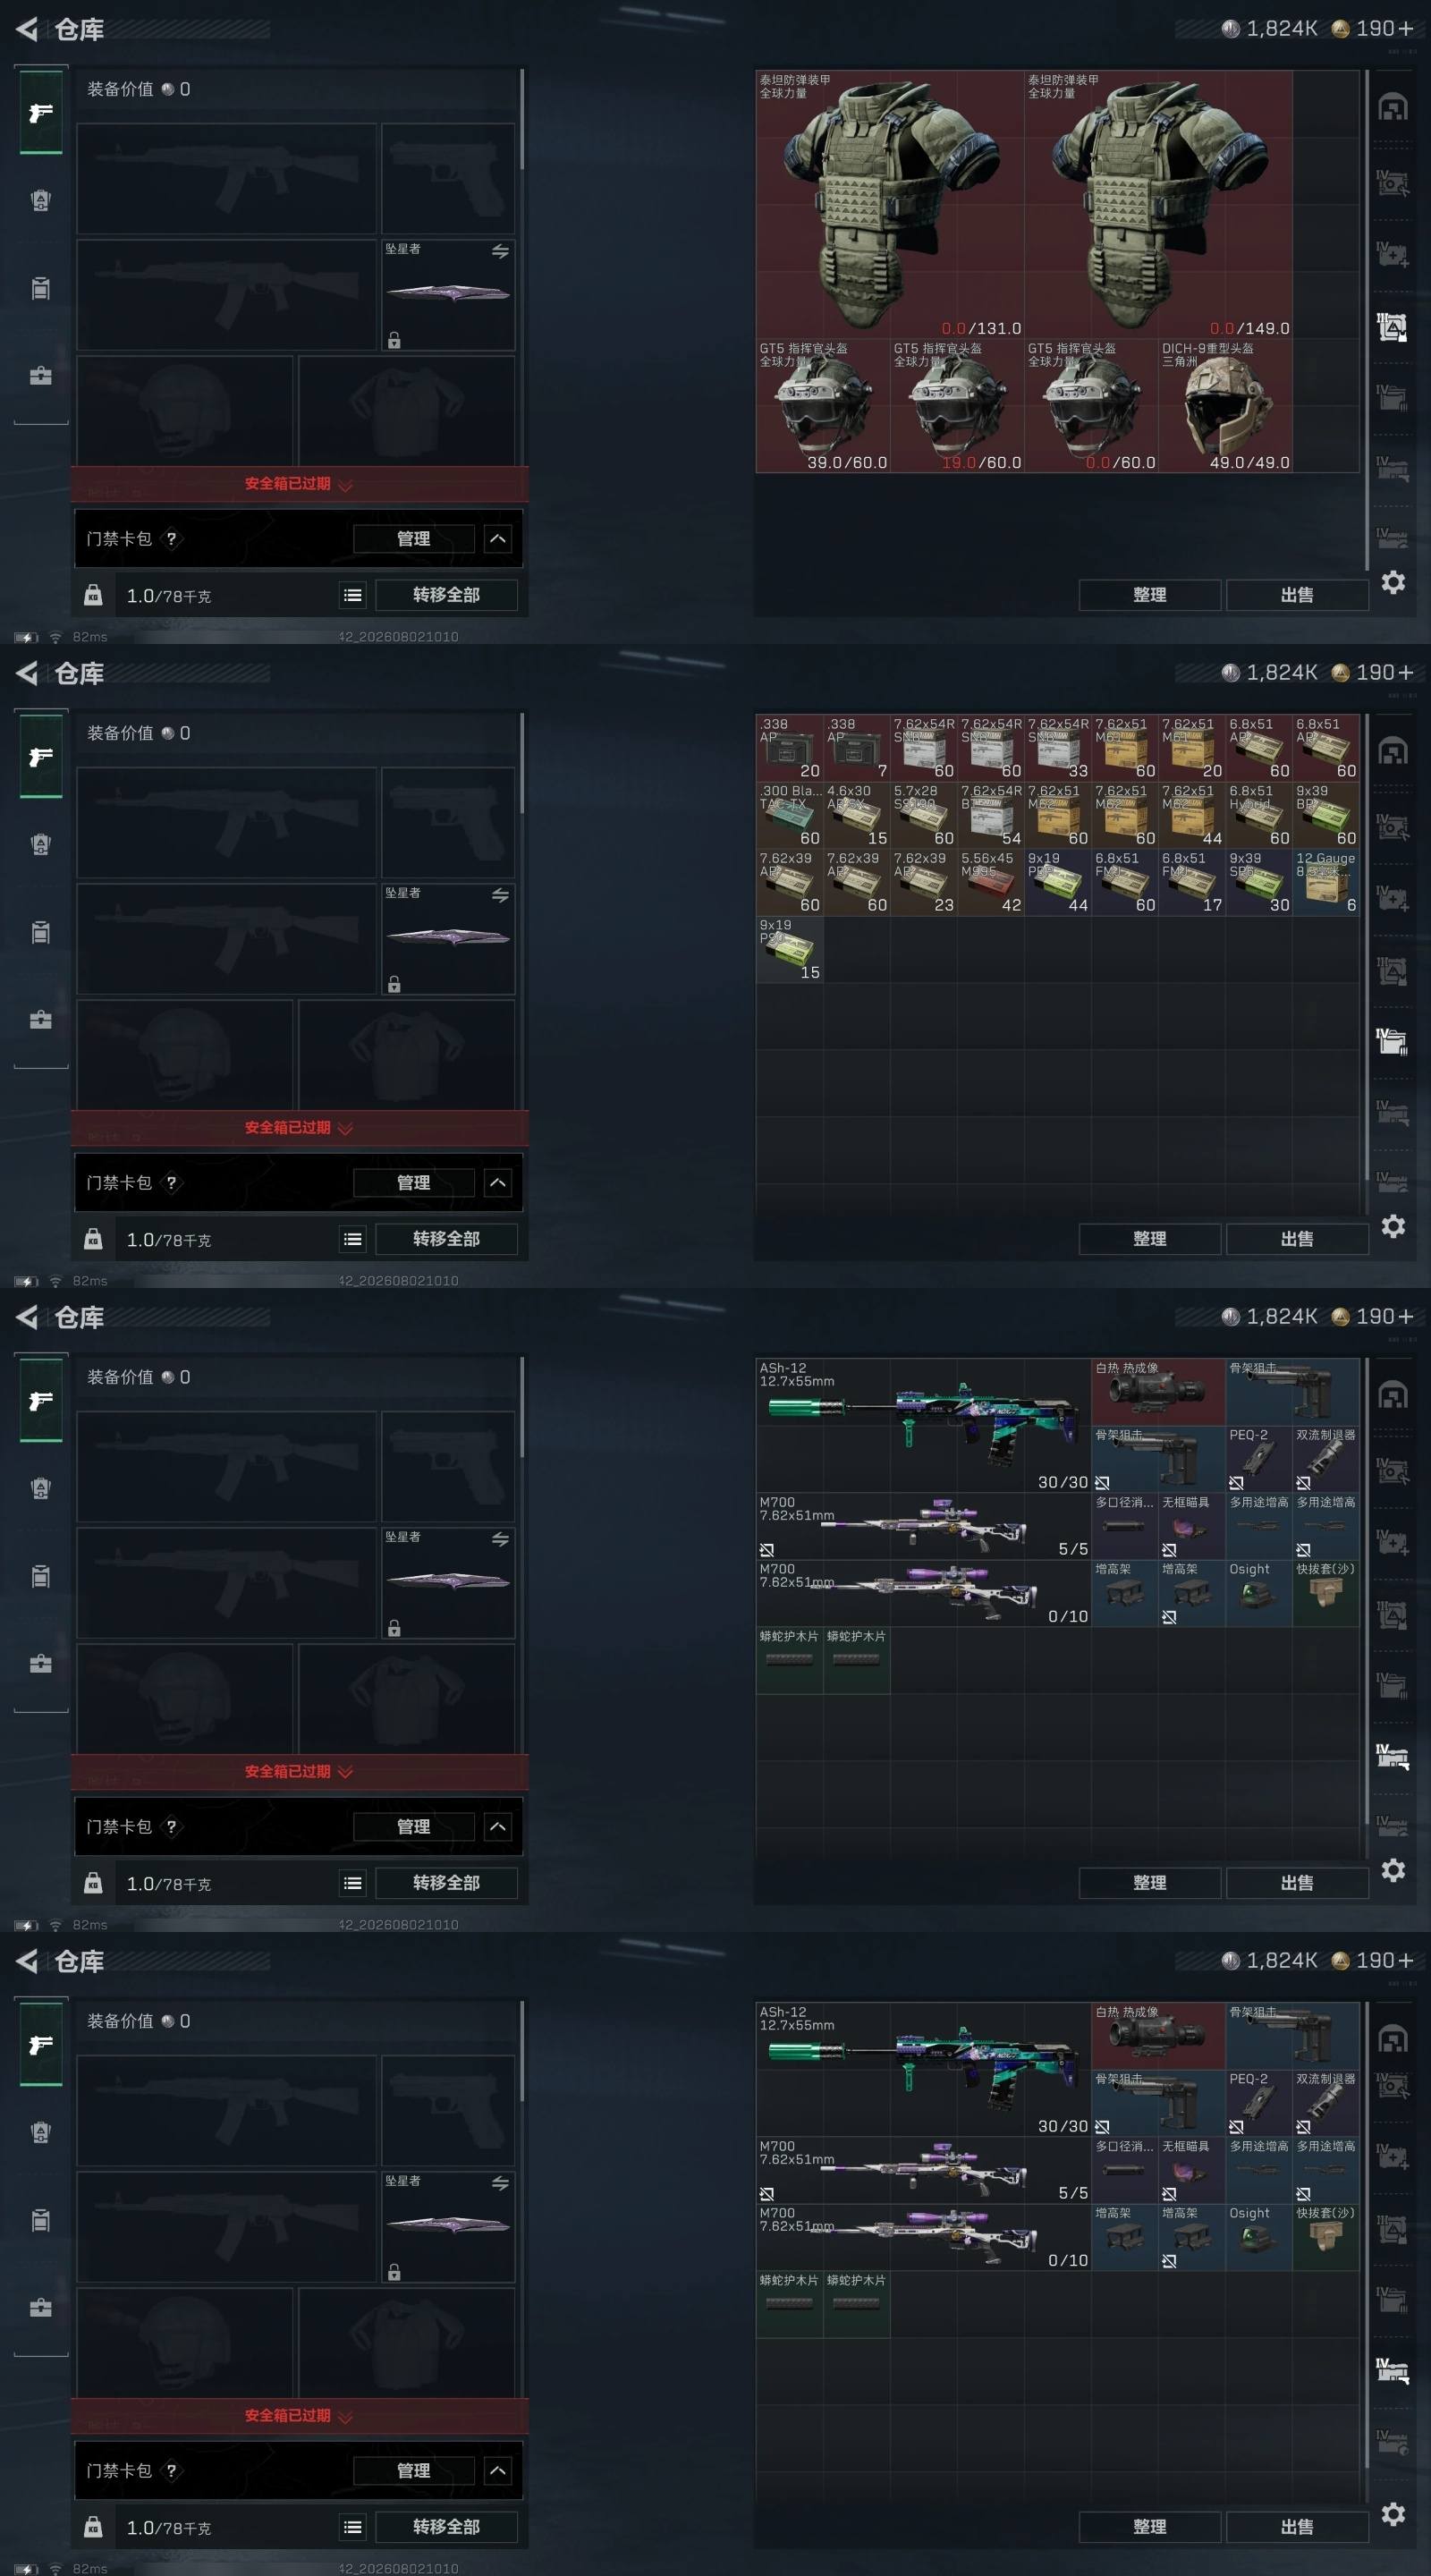
Task: Select the .338 AP ammo stack of 7
Action: [x=857, y=748]
